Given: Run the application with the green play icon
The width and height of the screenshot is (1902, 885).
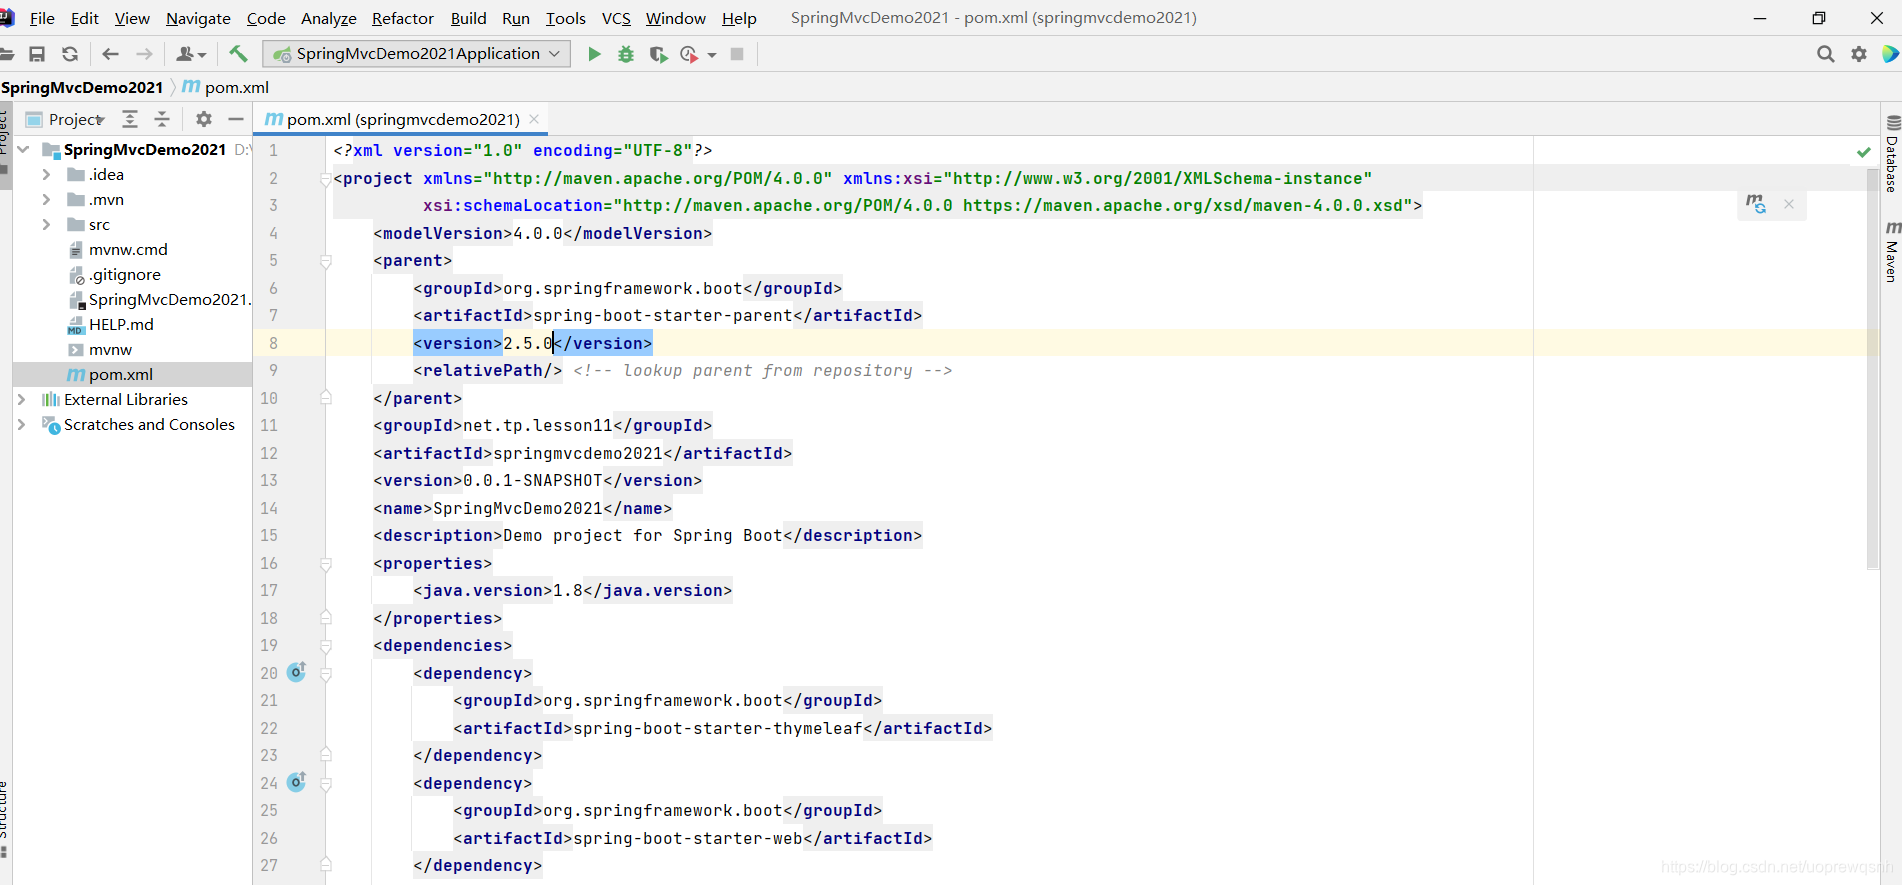Looking at the screenshot, I should click(594, 54).
